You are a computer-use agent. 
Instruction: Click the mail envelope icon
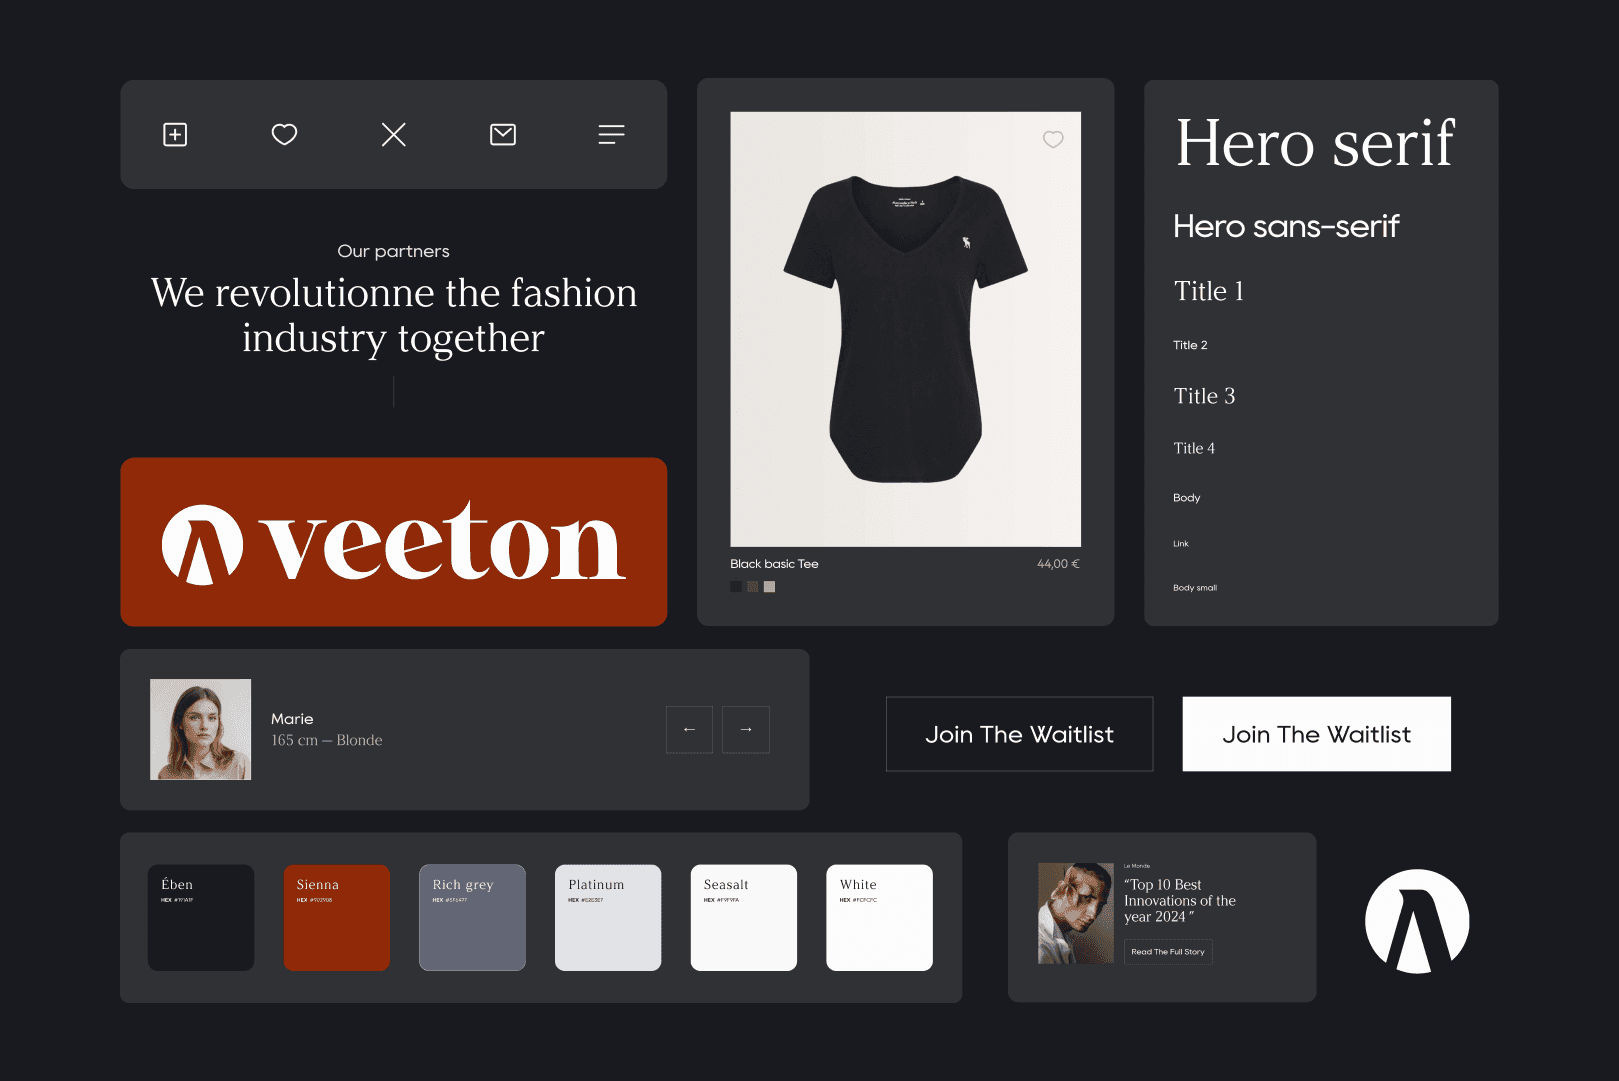(503, 134)
